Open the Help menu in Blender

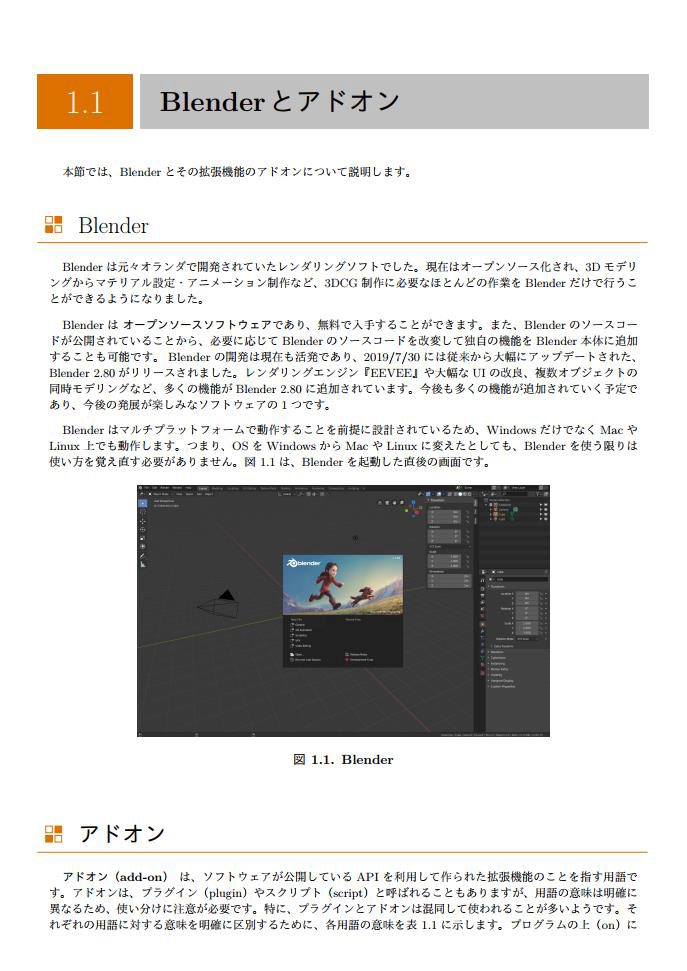click(188, 488)
